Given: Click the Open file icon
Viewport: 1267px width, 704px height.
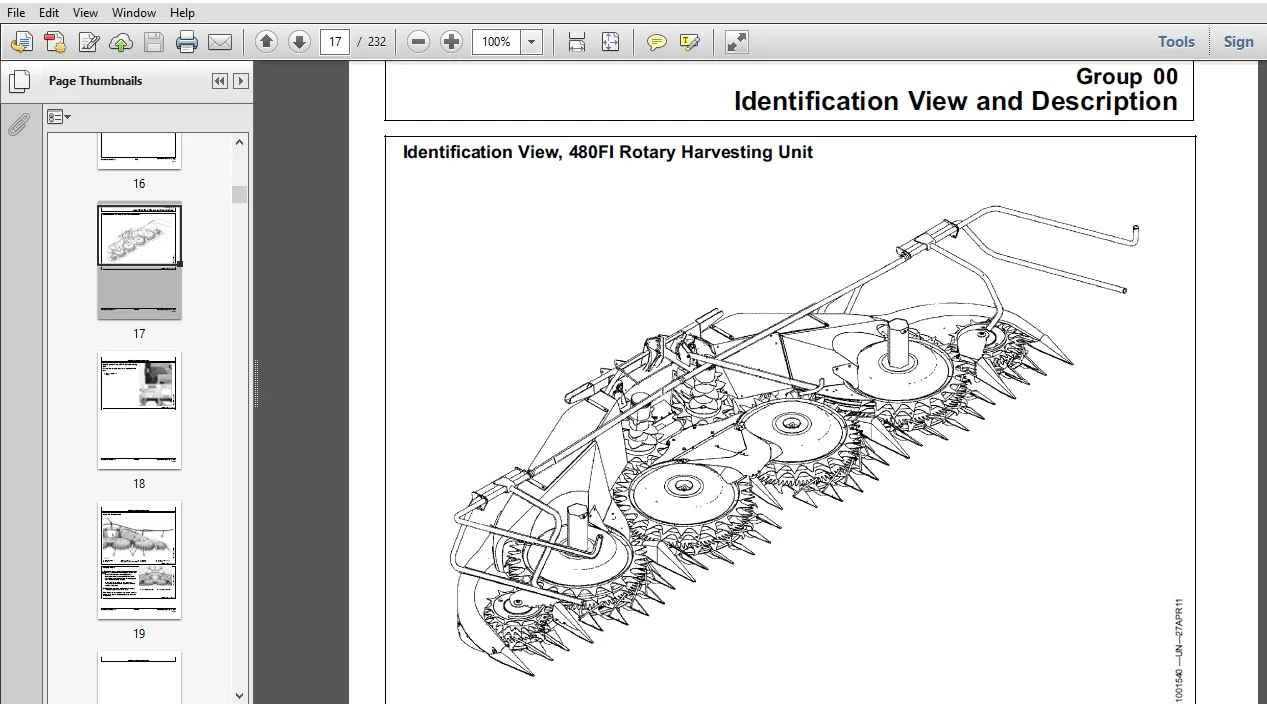Looking at the screenshot, I should click(x=22, y=42).
